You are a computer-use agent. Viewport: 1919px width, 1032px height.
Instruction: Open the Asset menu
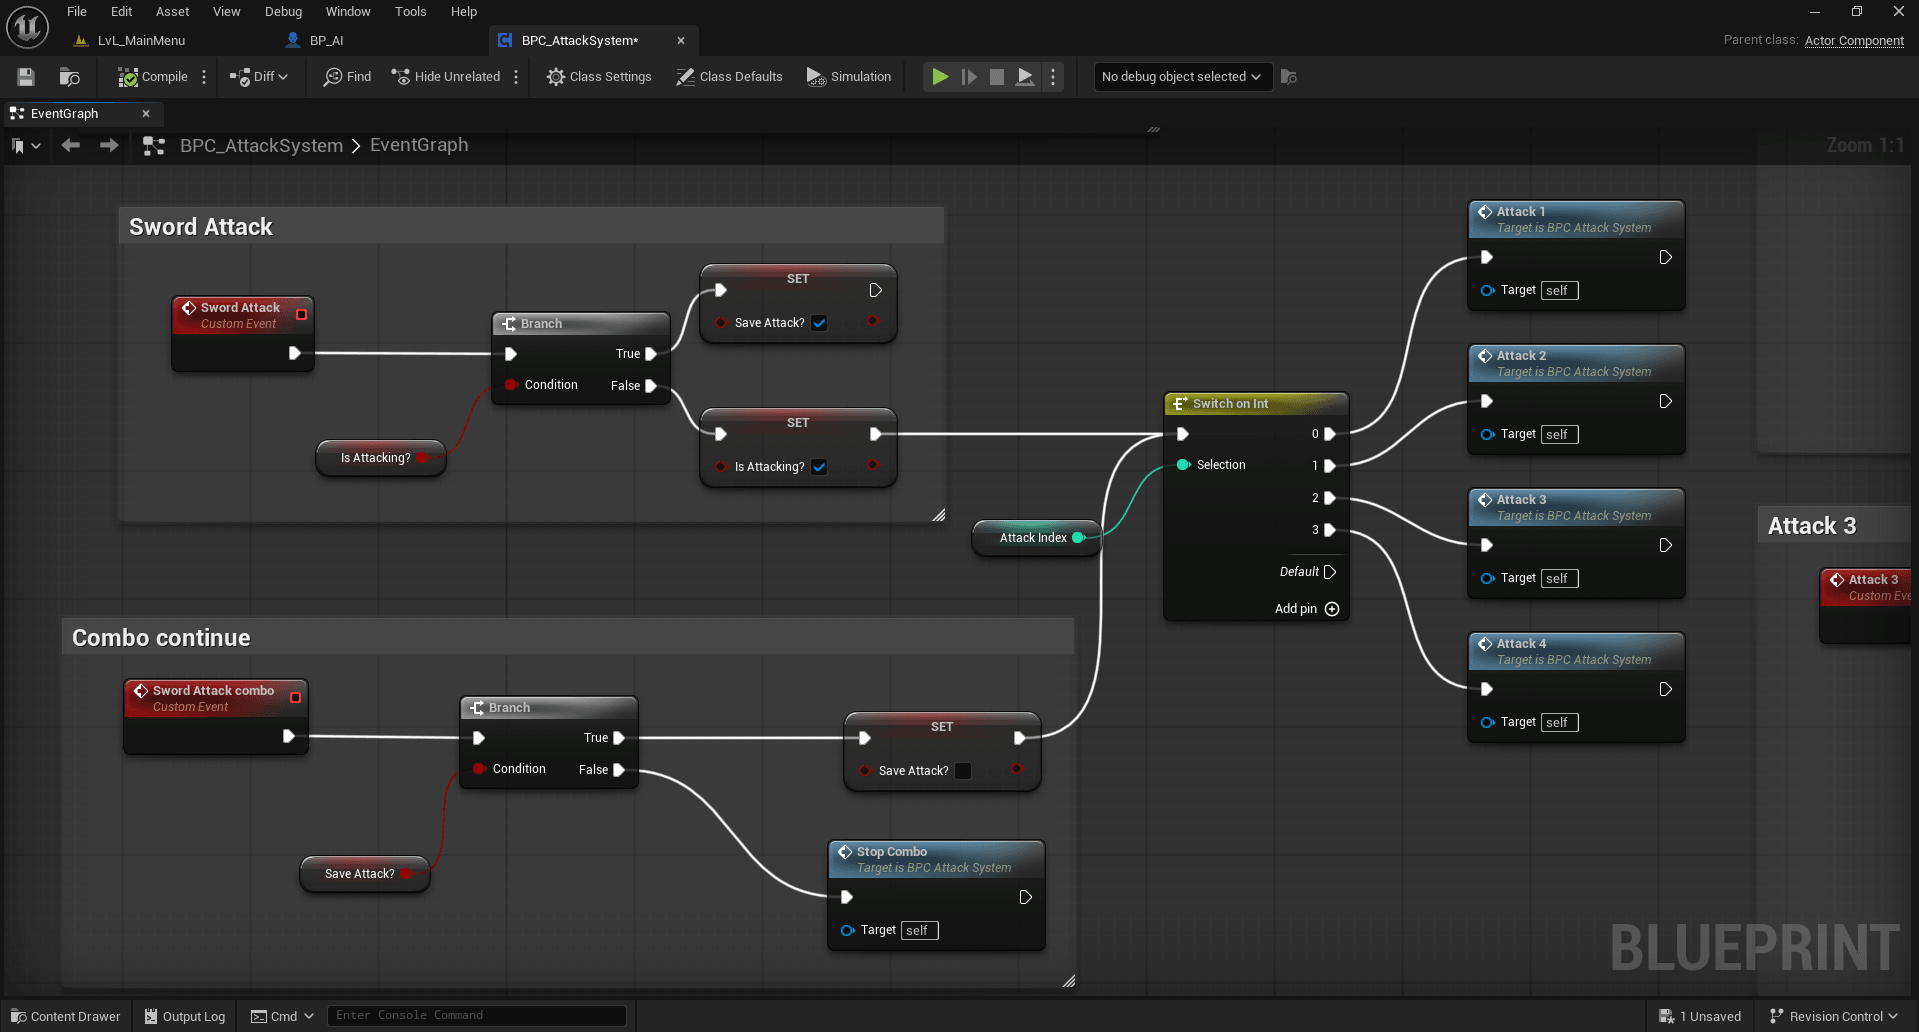coord(172,12)
